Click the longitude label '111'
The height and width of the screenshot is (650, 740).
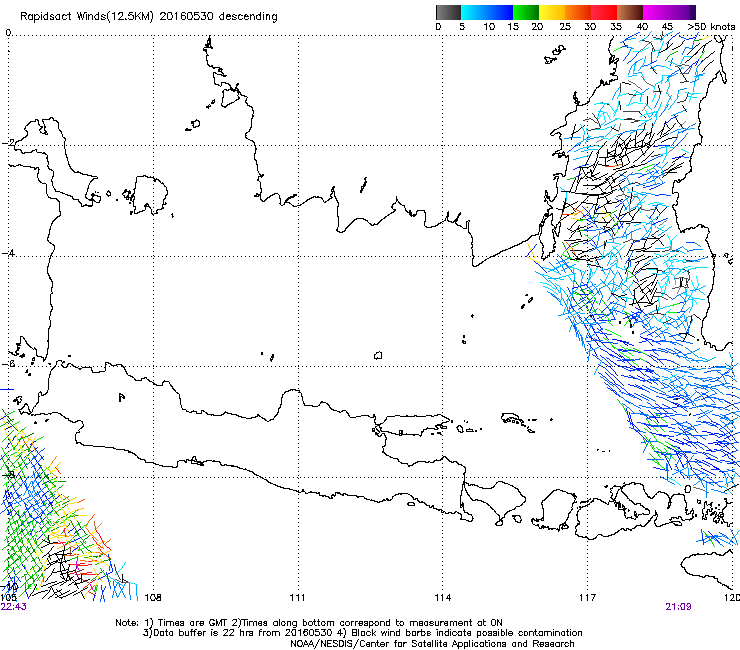[297, 598]
